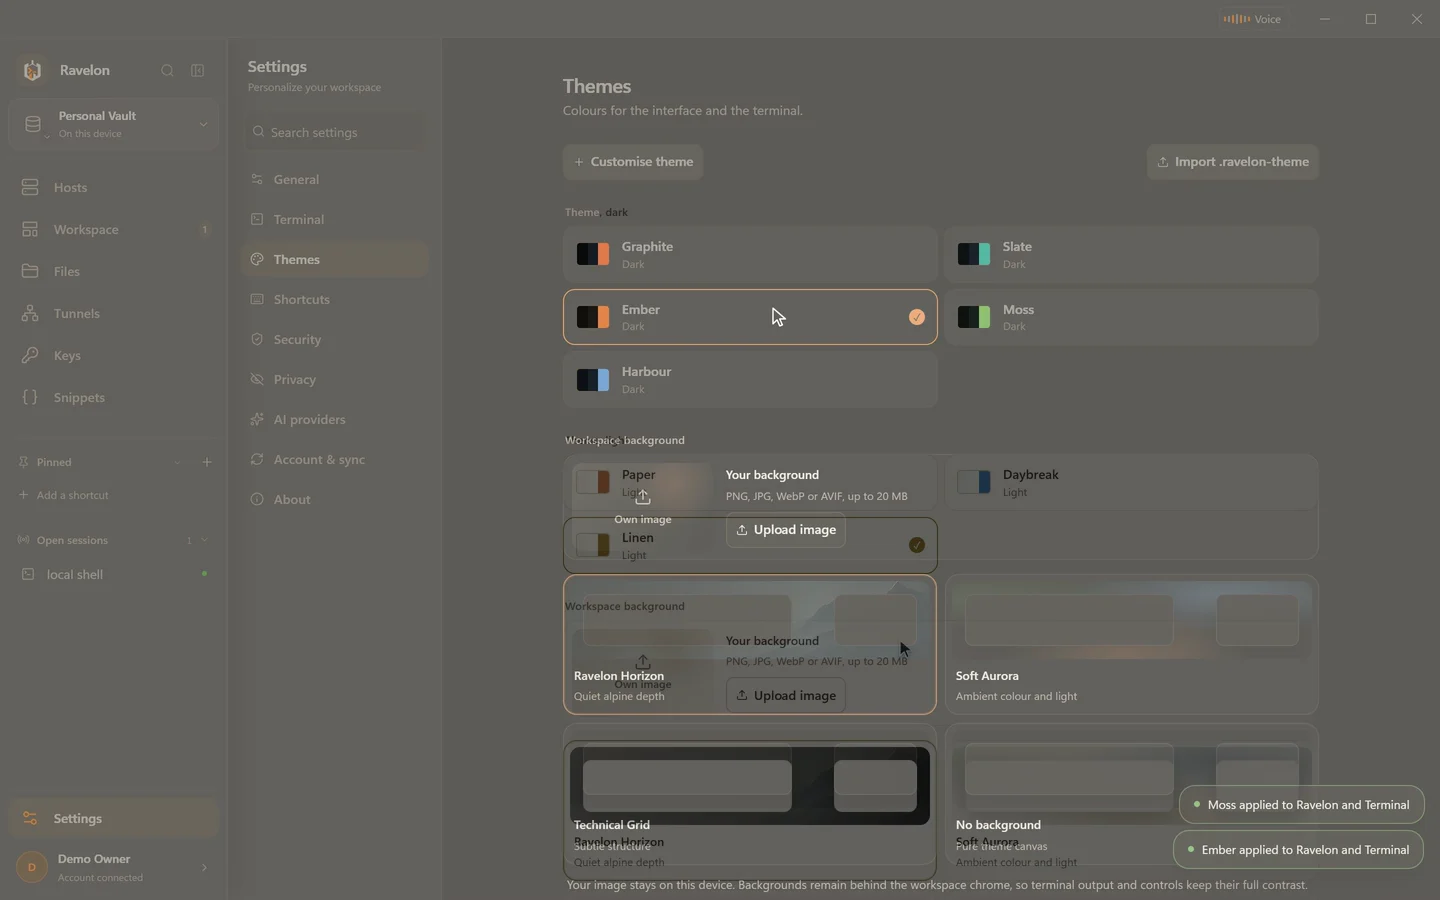Click the Harbour theme colour swatch
The height and width of the screenshot is (900, 1440).
pyautogui.click(x=593, y=380)
